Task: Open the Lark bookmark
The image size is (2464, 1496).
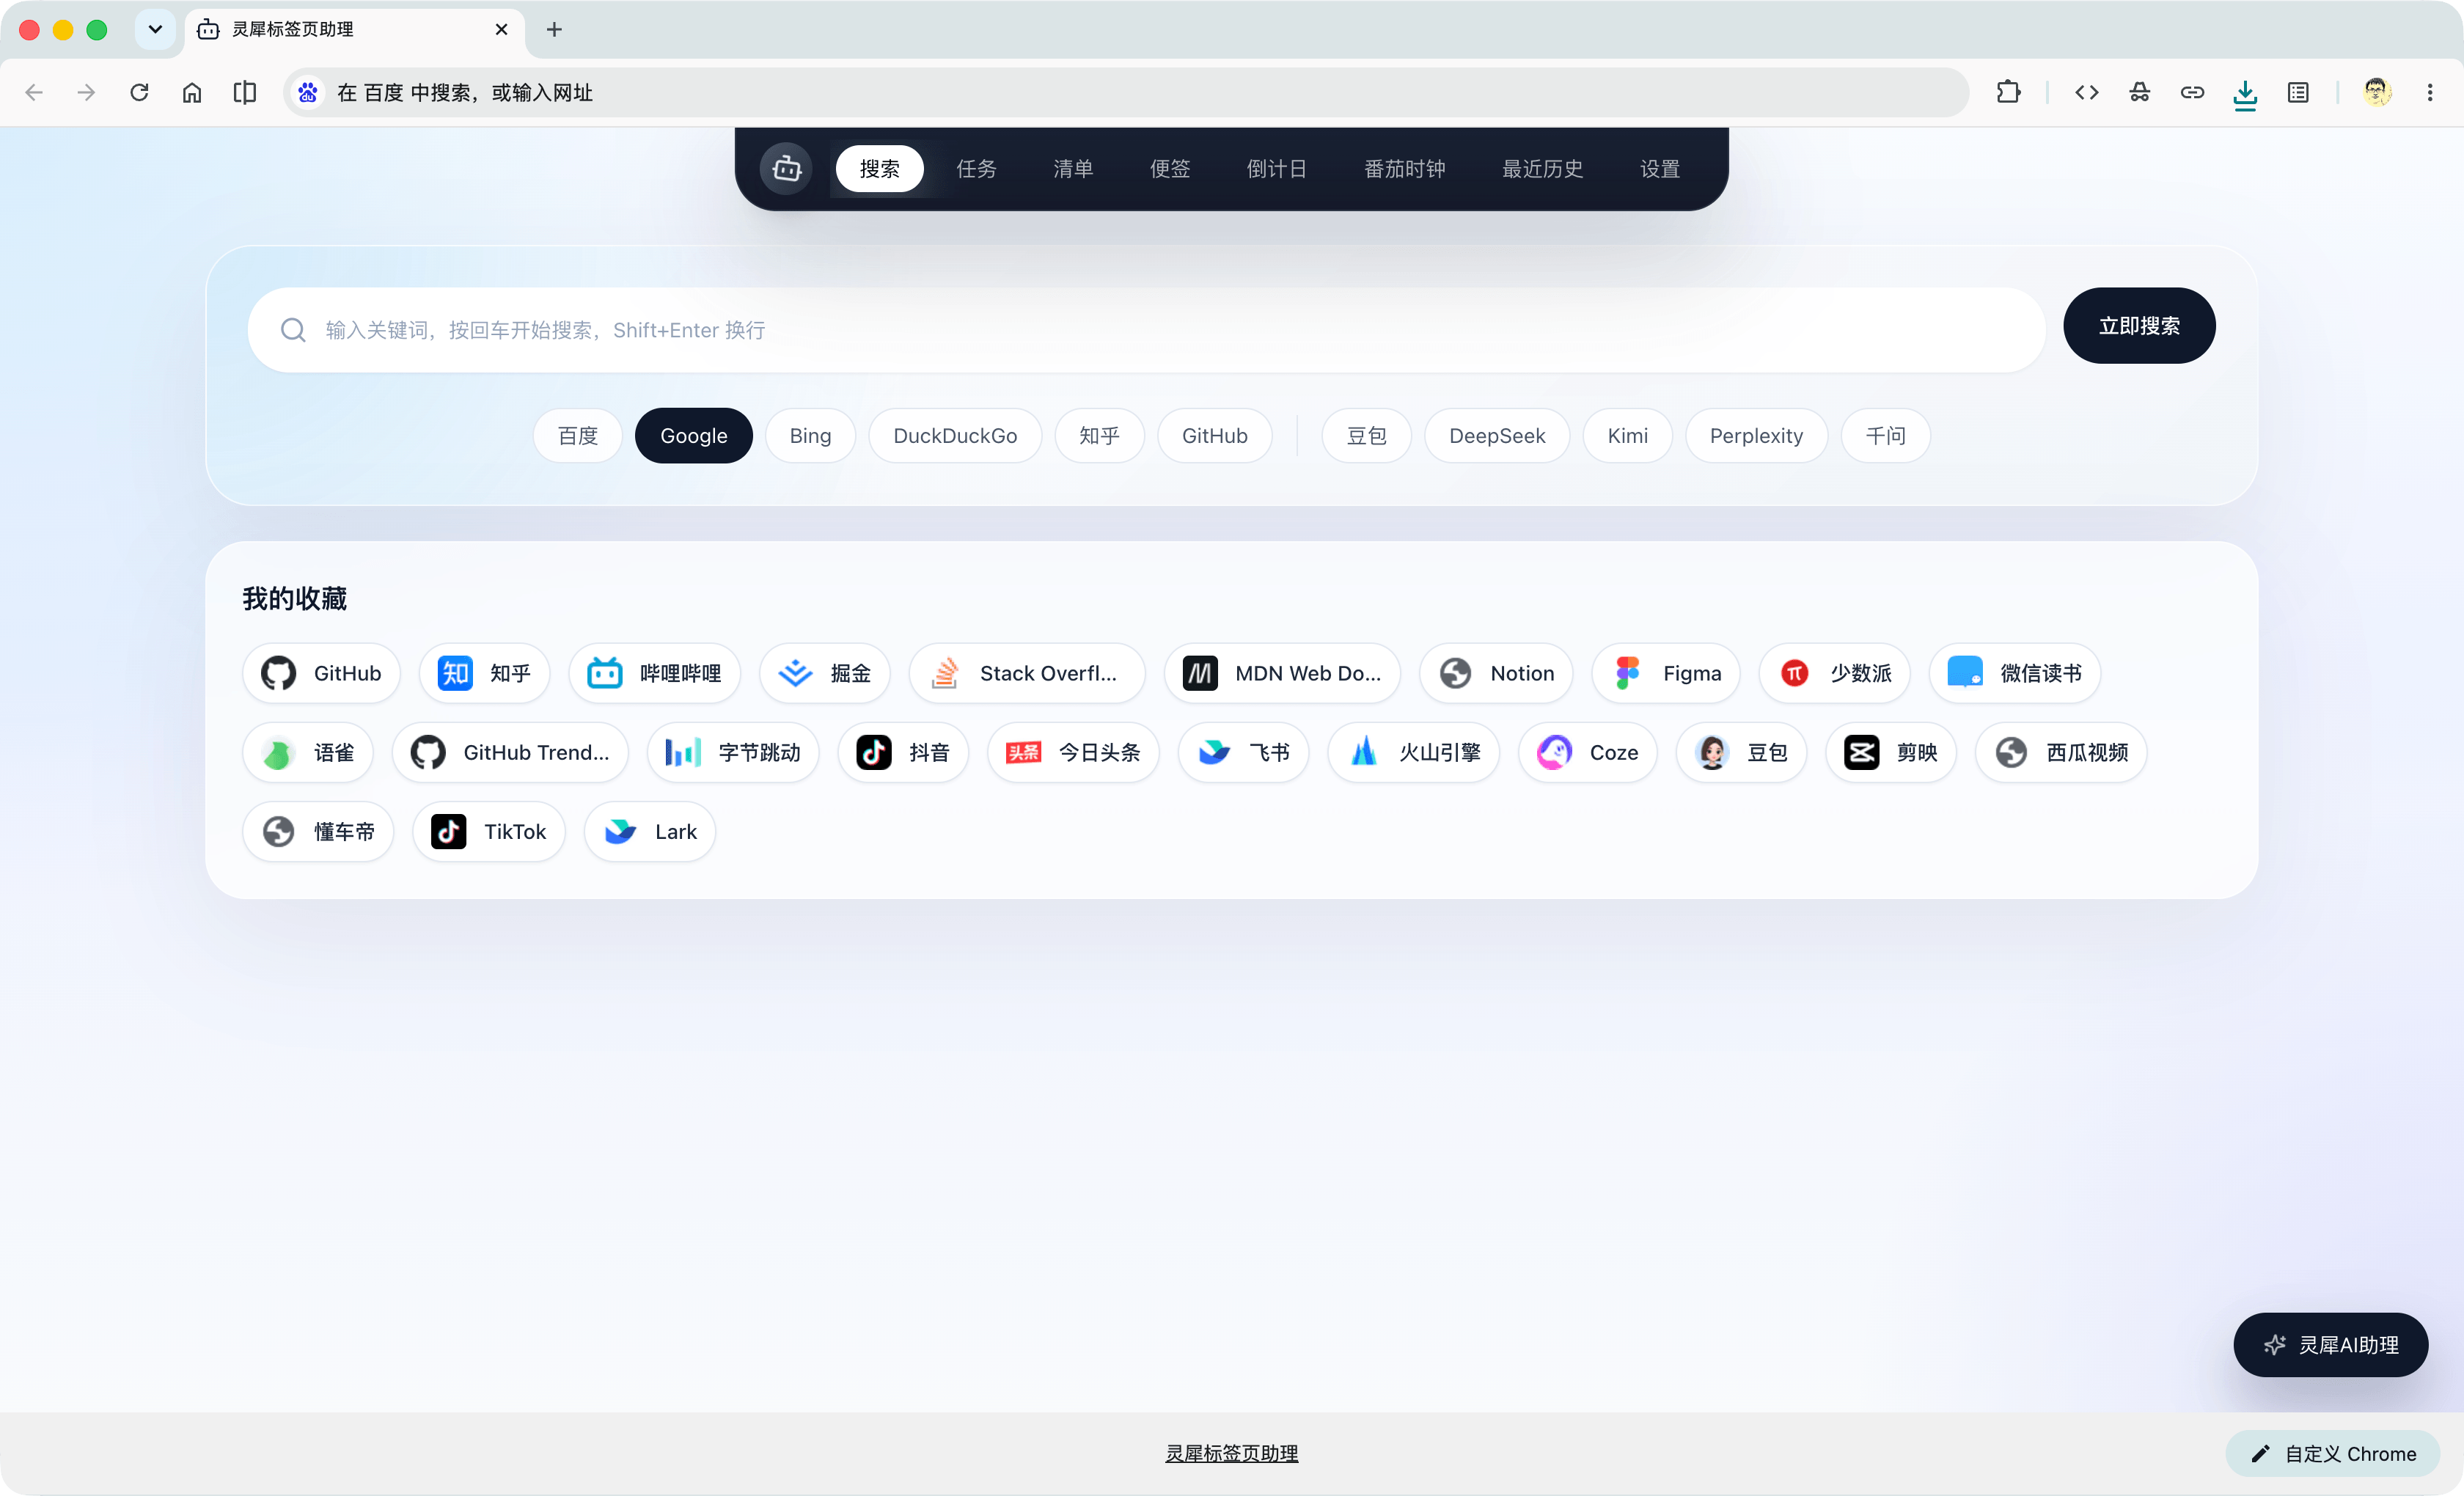Action: [x=649, y=831]
